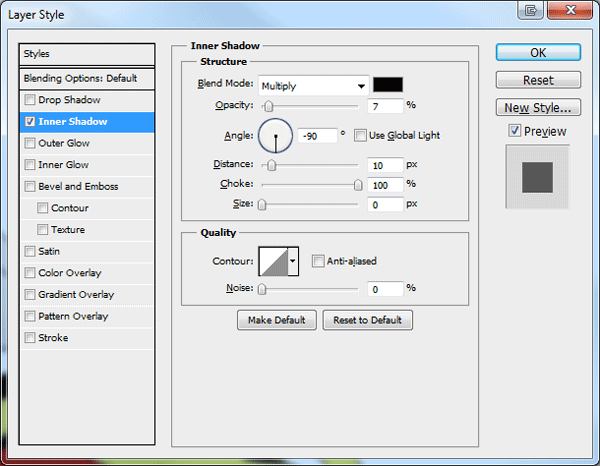Enable the Drop Shadow checkbox
This screenshot has width=600, height=466.
coord(30,100)
